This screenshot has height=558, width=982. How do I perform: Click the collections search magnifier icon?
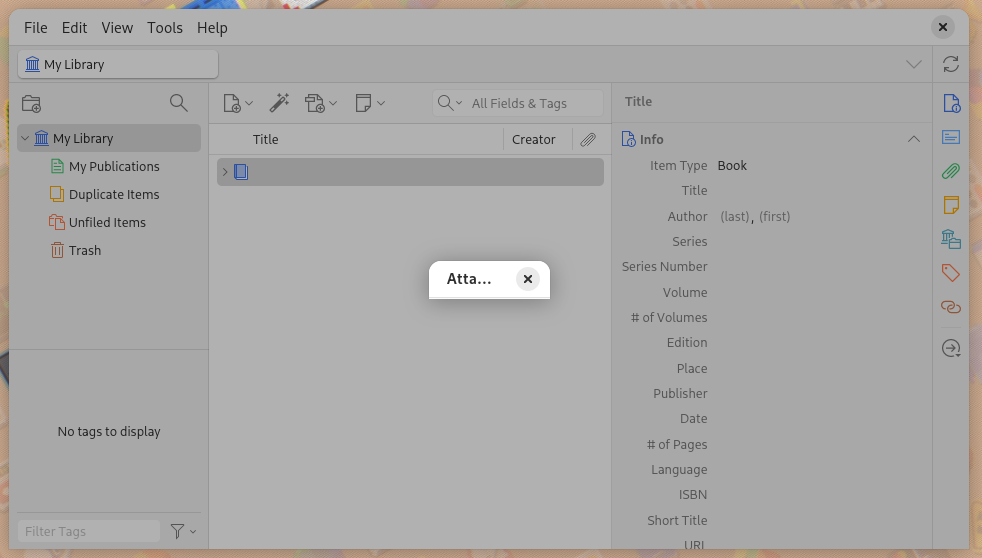[178, 103]
